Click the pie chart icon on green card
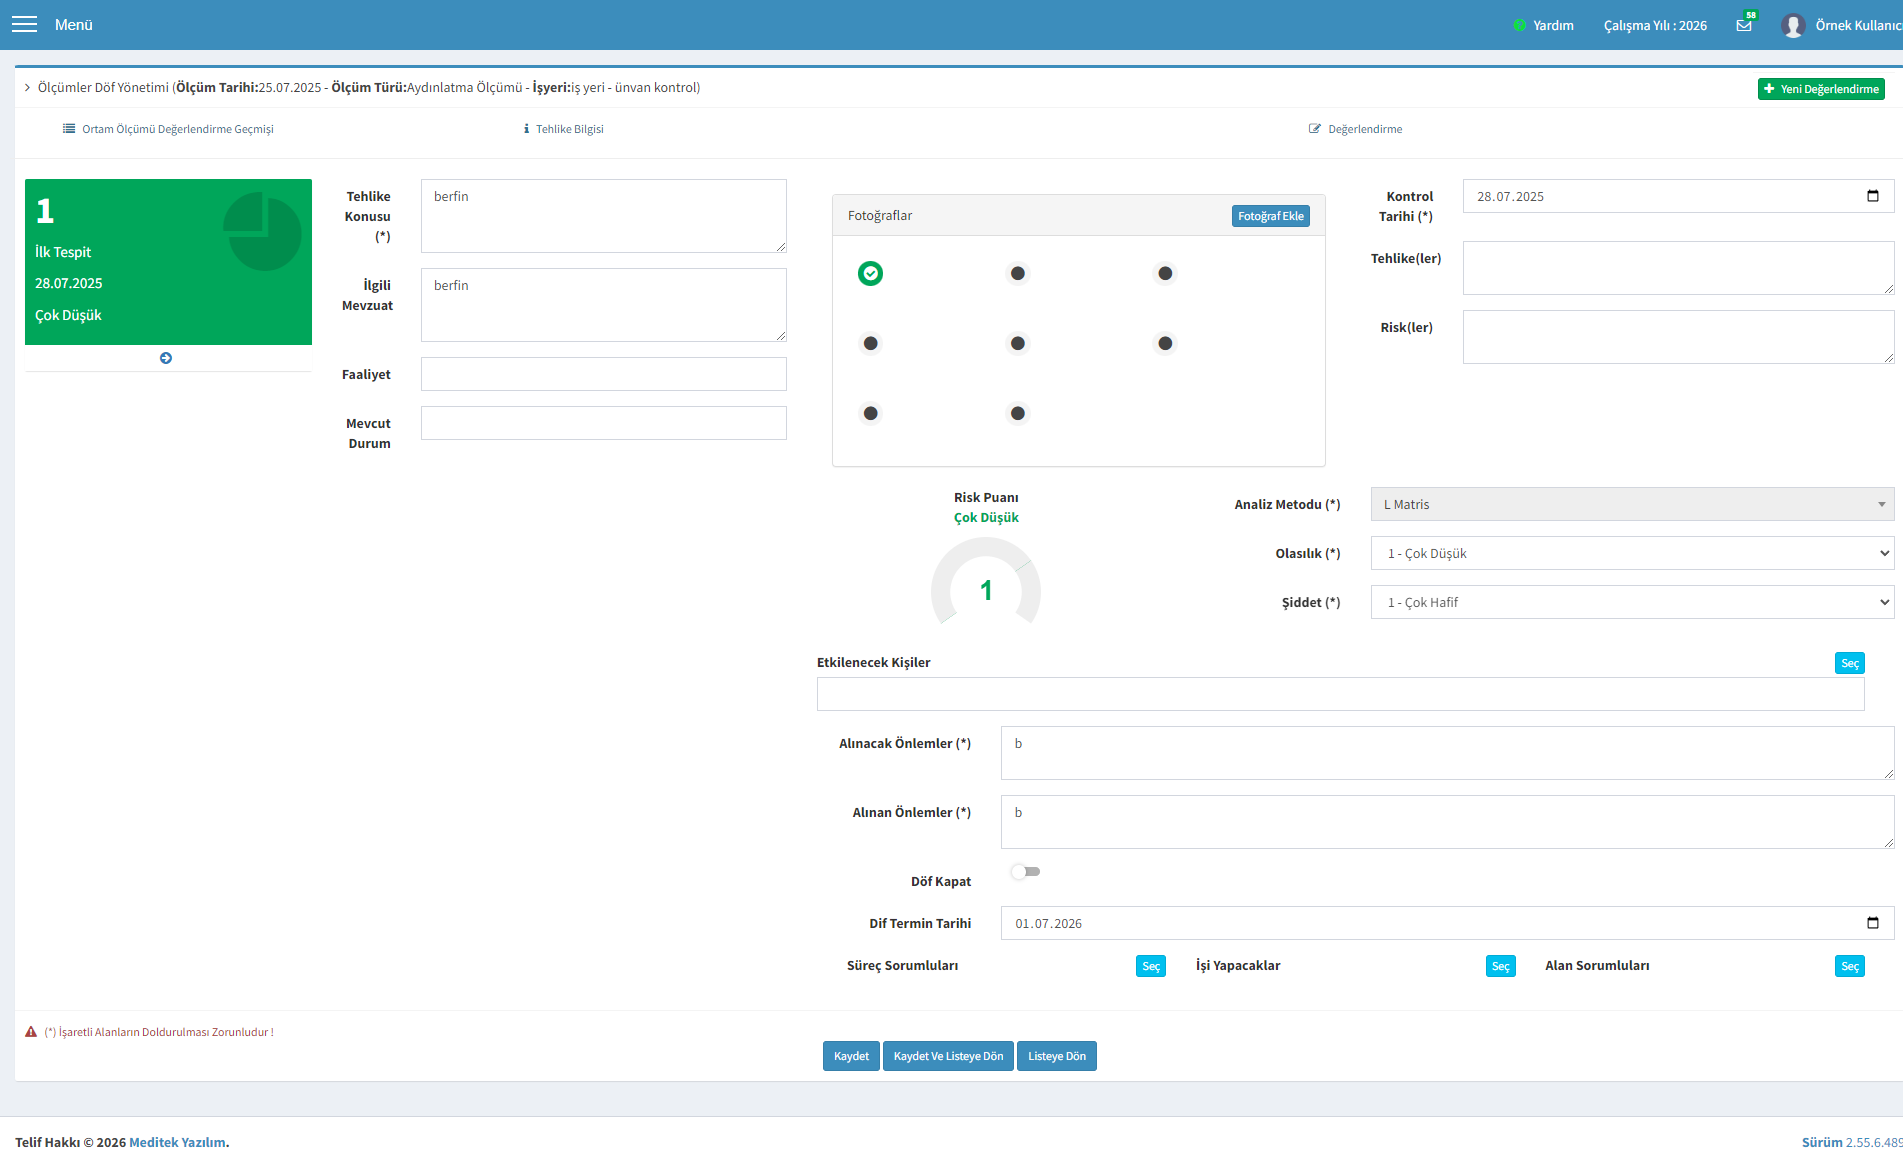 pos(262,232)
